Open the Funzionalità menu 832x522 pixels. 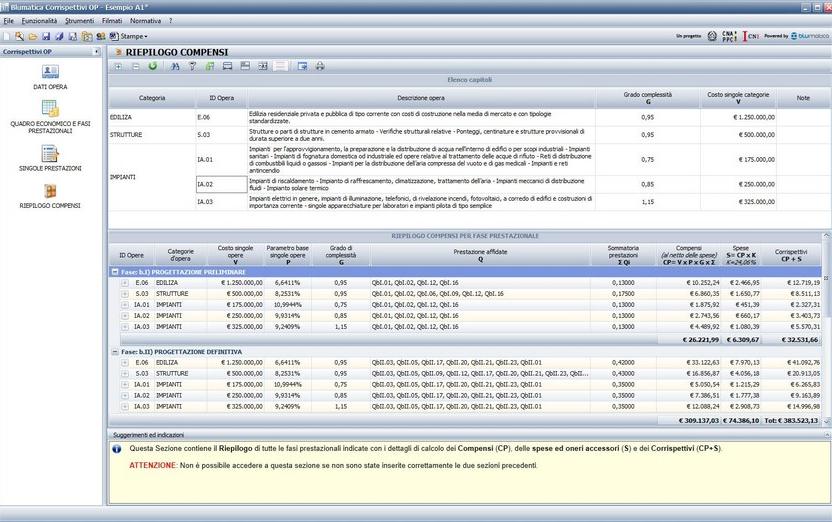pos(39,20)
